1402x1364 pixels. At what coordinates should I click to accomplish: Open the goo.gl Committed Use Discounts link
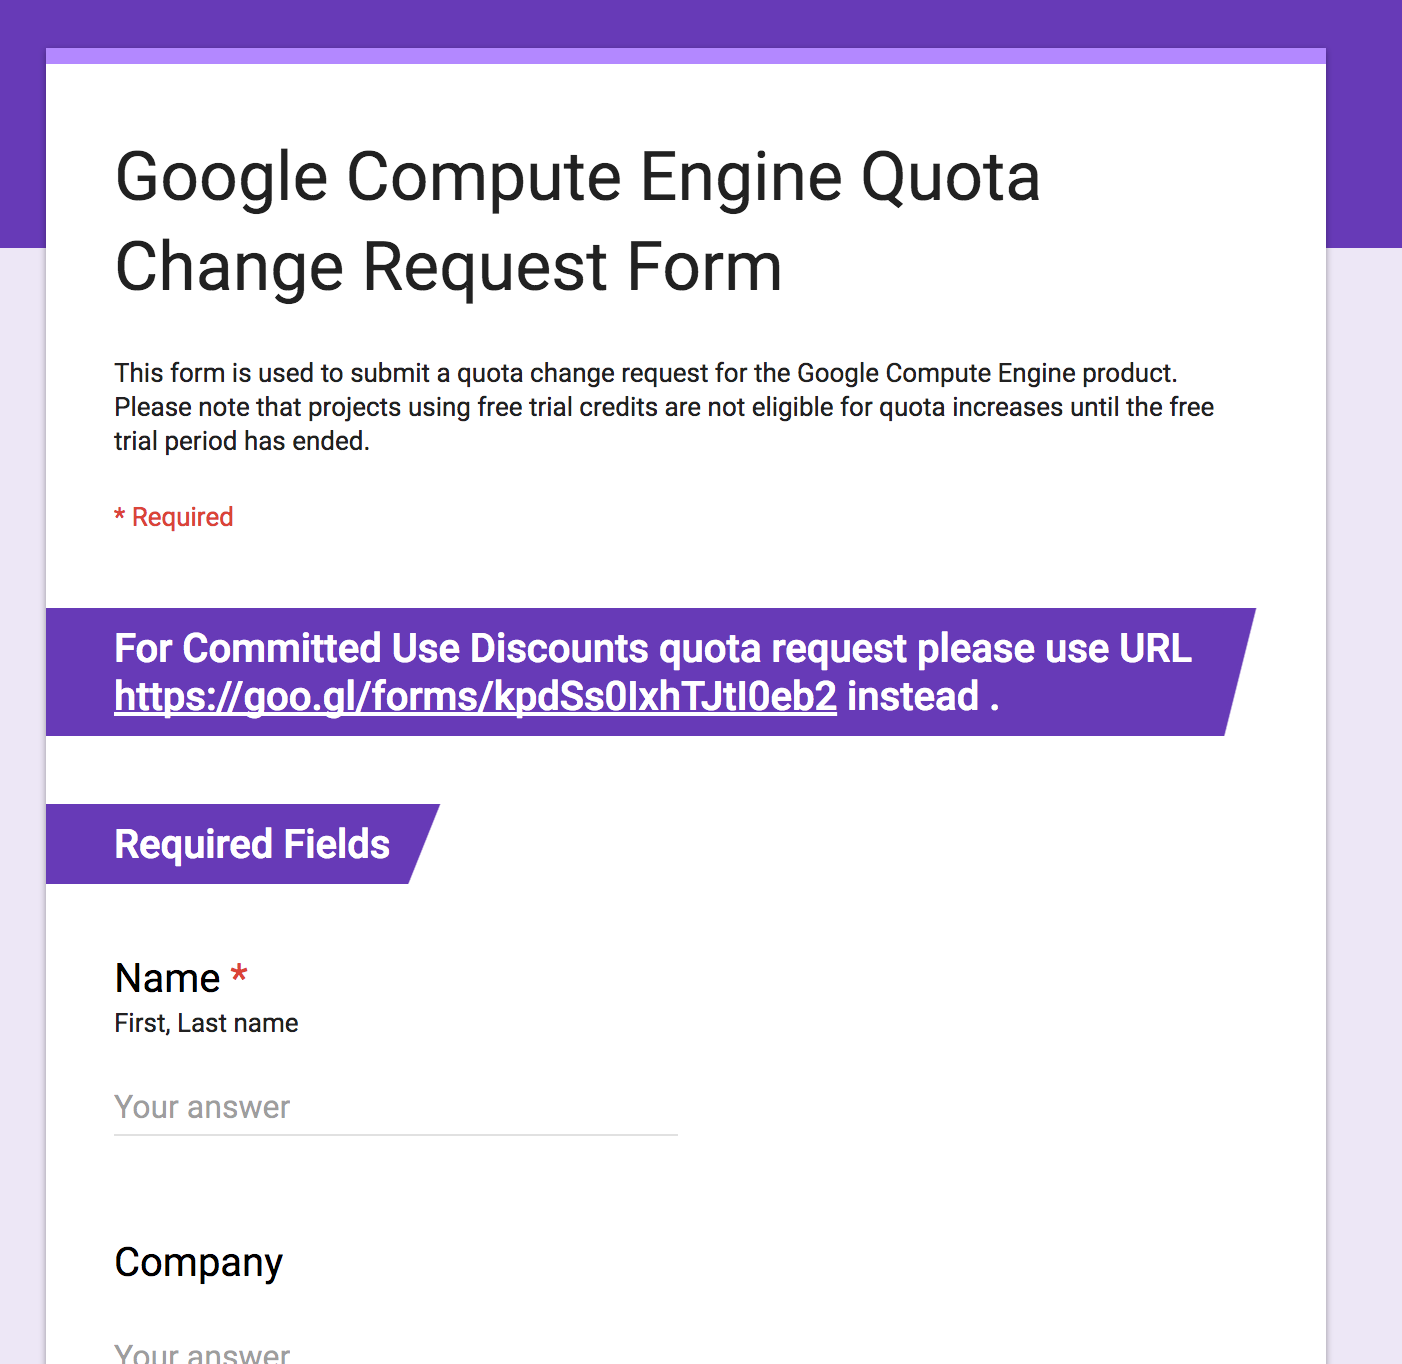tap(475, 697)
